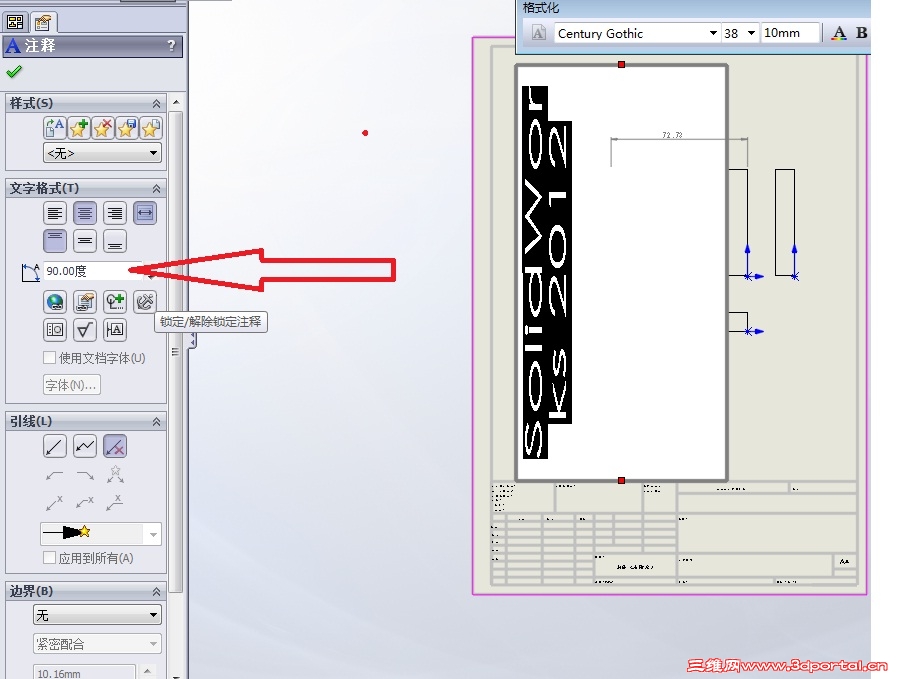
Task: Click the panel scrollbar up arrow
Action: [176, 102]
